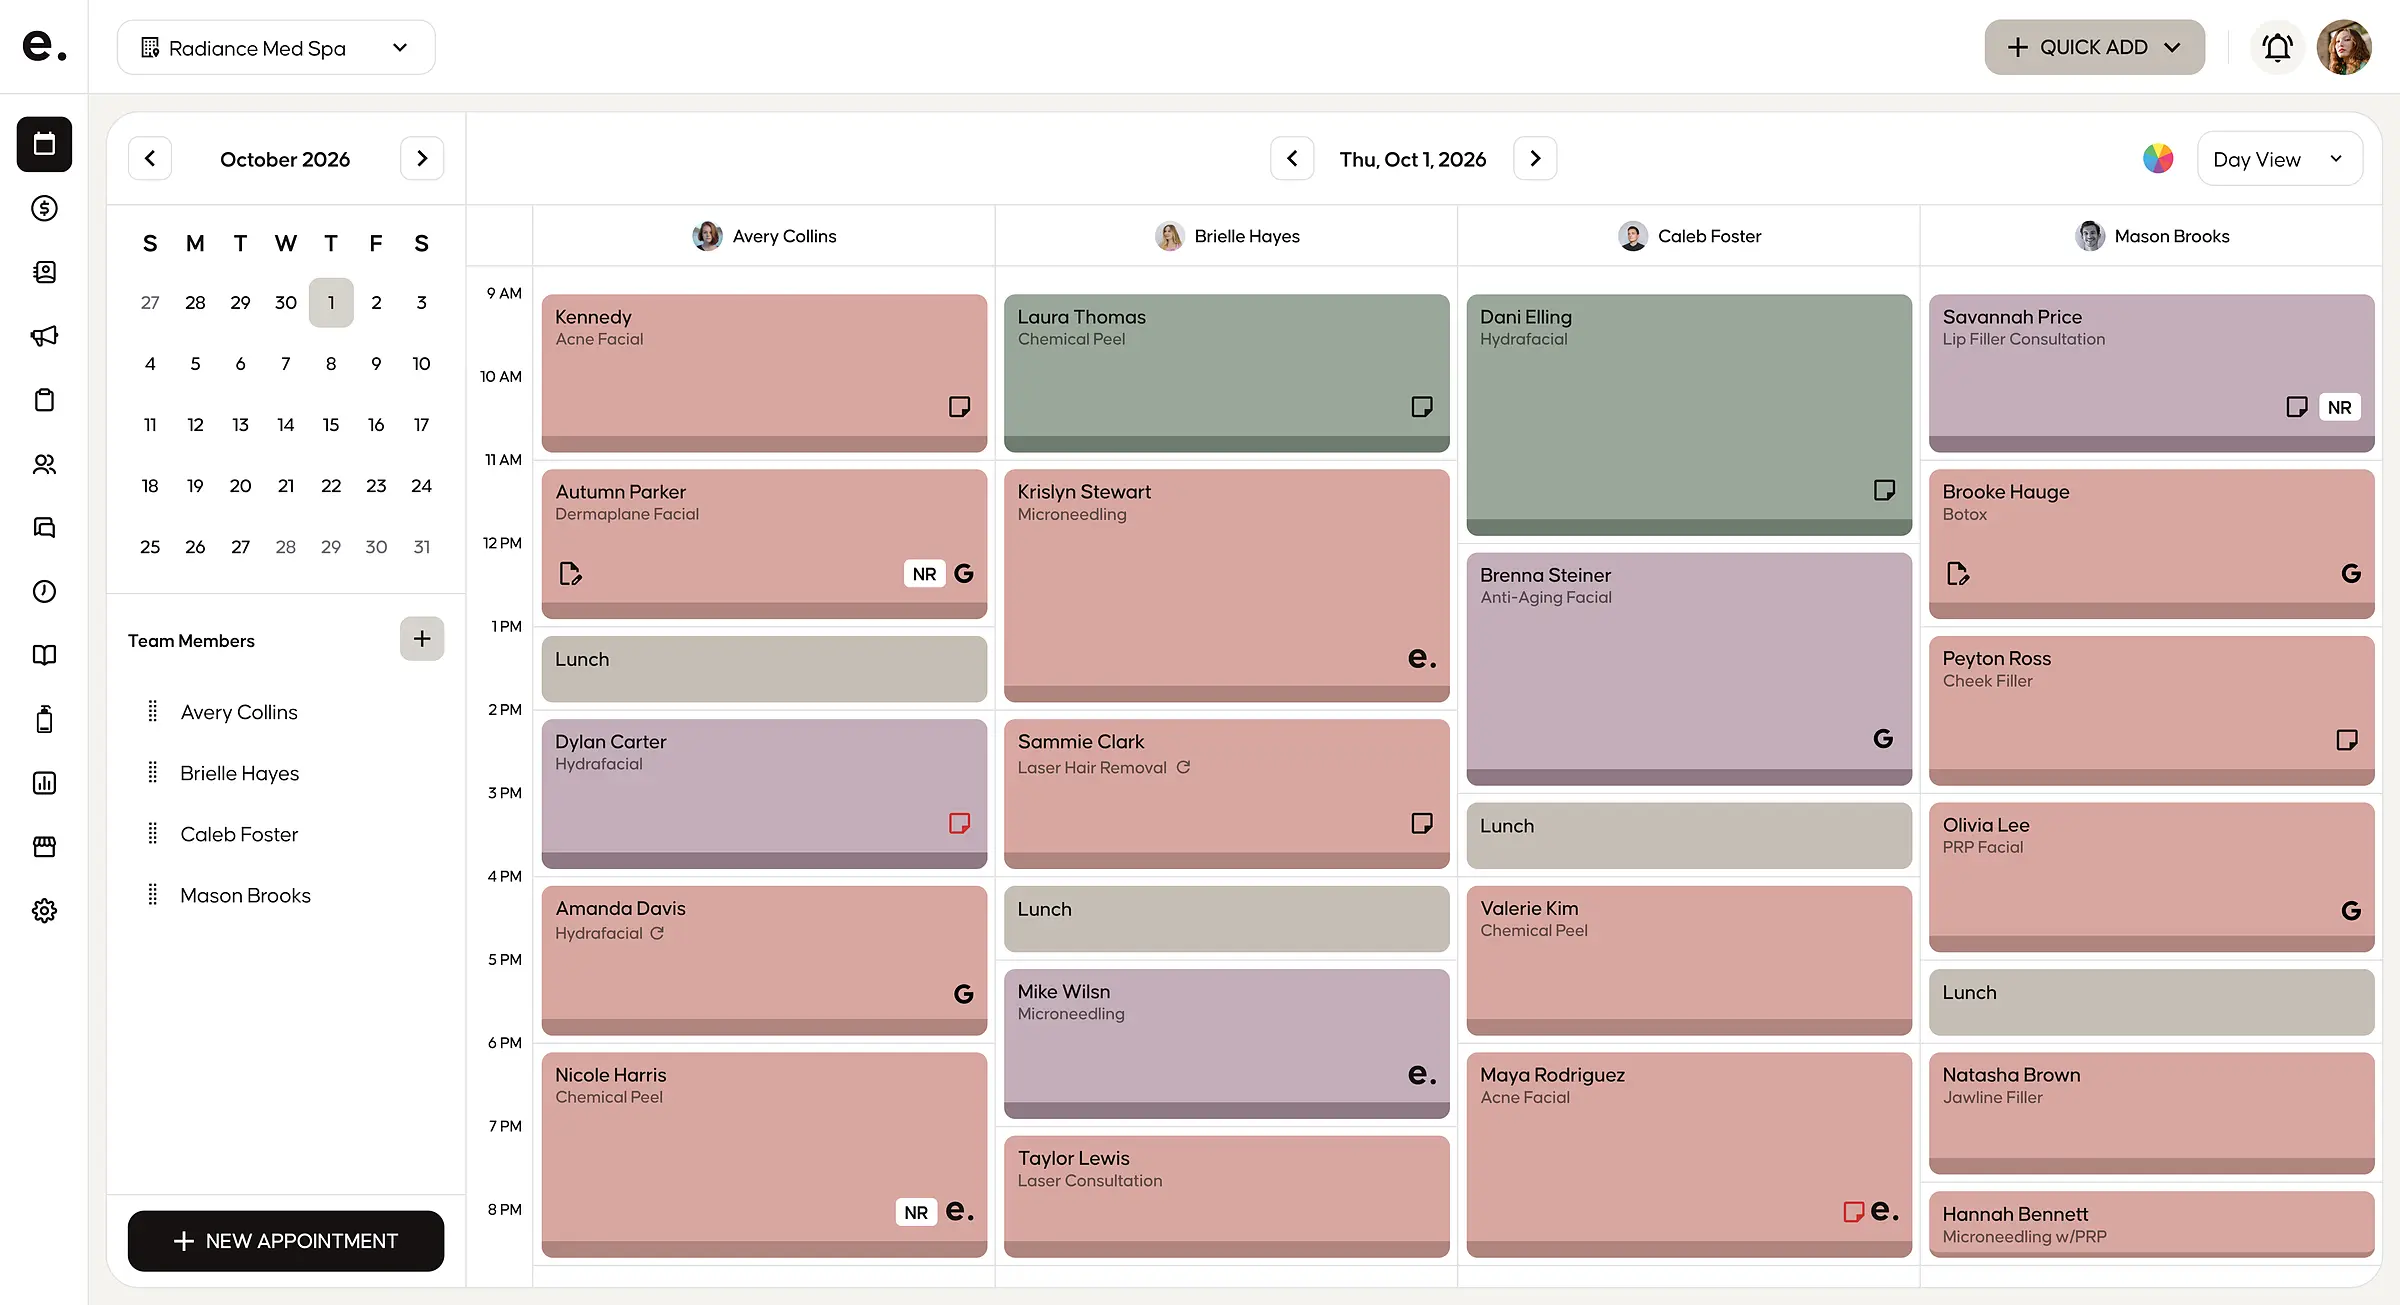Select Avery Collins in Team Members list
This screenshot has height=1305, width=2400.
pyautogui.click(x=239, y=712)
